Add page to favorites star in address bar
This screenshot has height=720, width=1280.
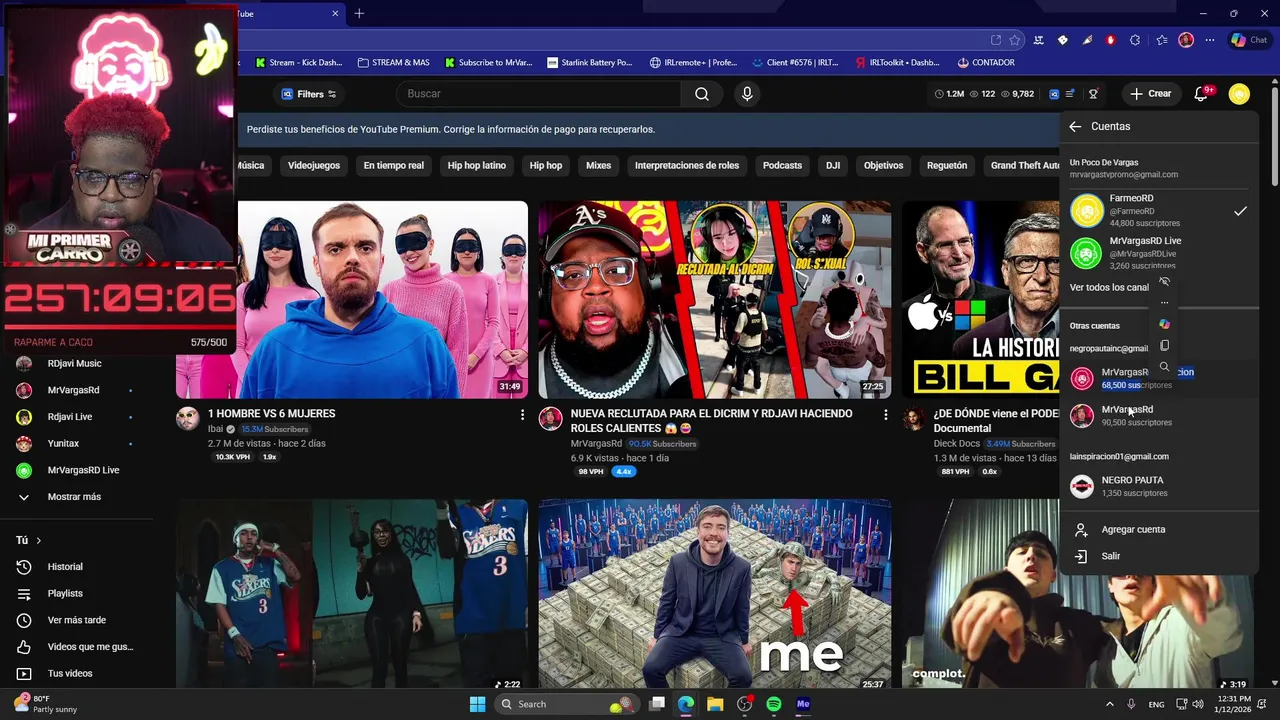1015,40
